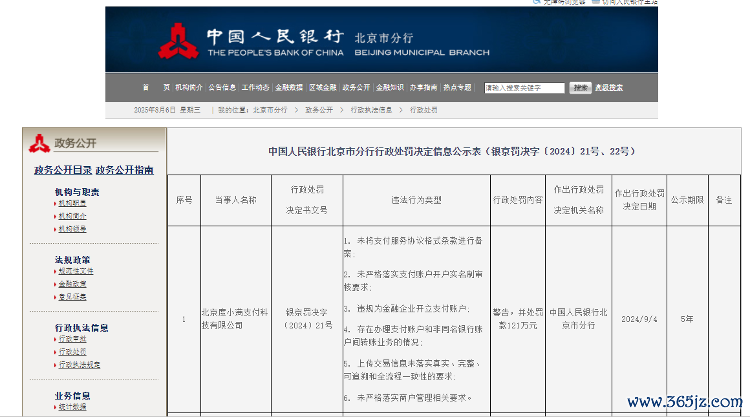Select 行政处罚 under 行政执法信息 sidebar
Viewport: 750px width, 417px height.
pos(71,351)
